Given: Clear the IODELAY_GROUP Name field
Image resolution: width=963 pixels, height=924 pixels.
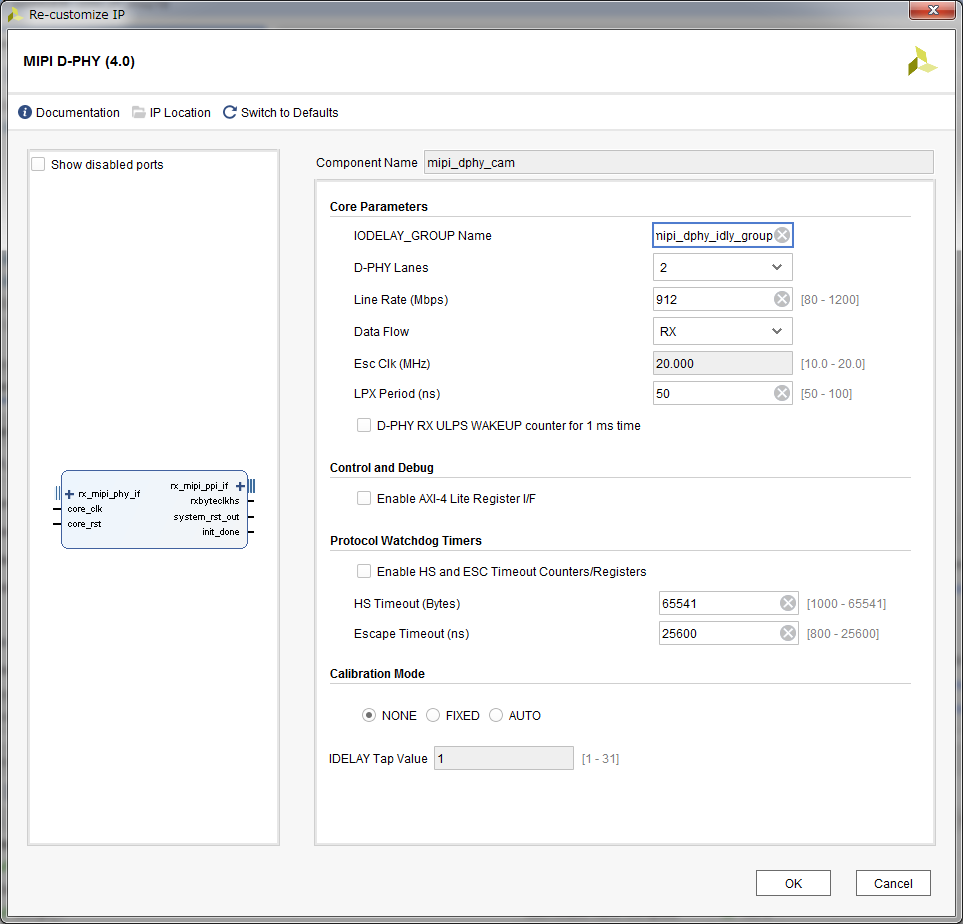Looking at the screenshot, I should click(x=782, y=235).
